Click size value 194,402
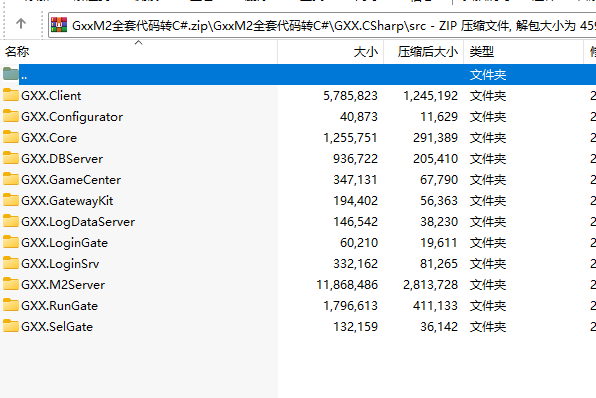The height and width of the screenshot is (398, 596). (355, 201)
